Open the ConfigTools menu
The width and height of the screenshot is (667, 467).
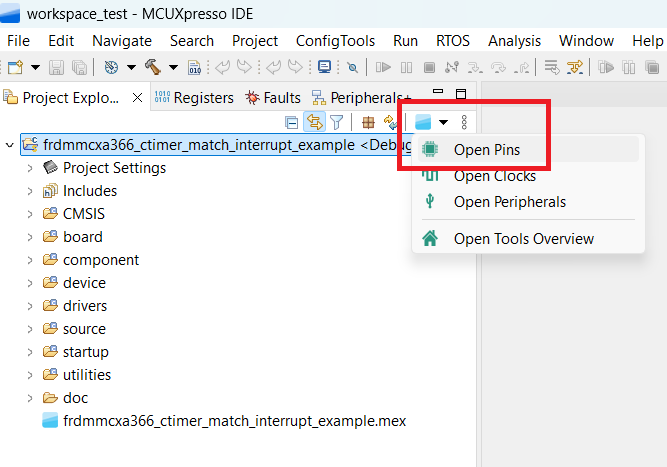click(335, 41)
